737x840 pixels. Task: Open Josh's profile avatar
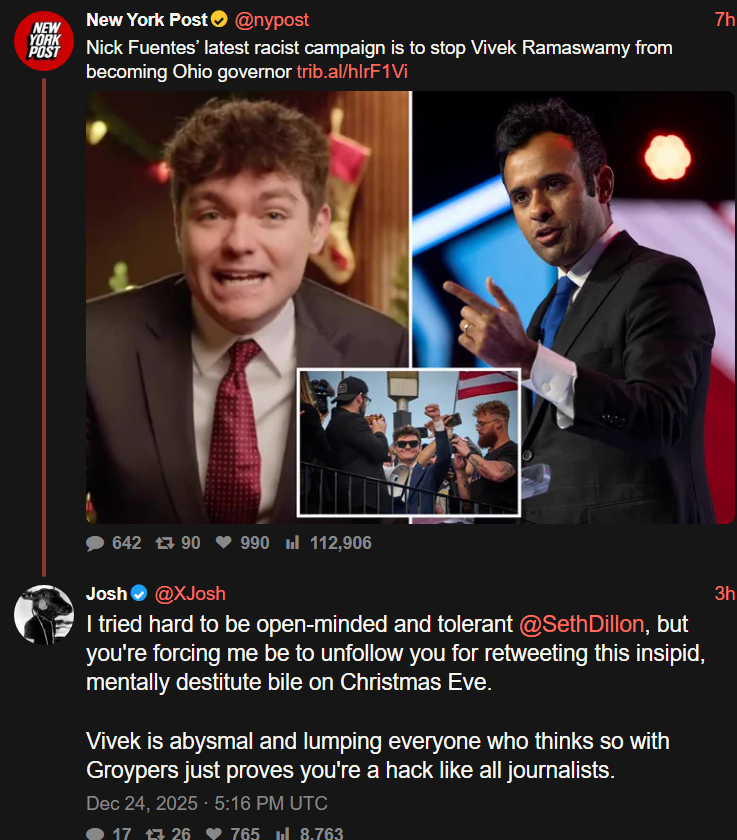tap(43, 614)
